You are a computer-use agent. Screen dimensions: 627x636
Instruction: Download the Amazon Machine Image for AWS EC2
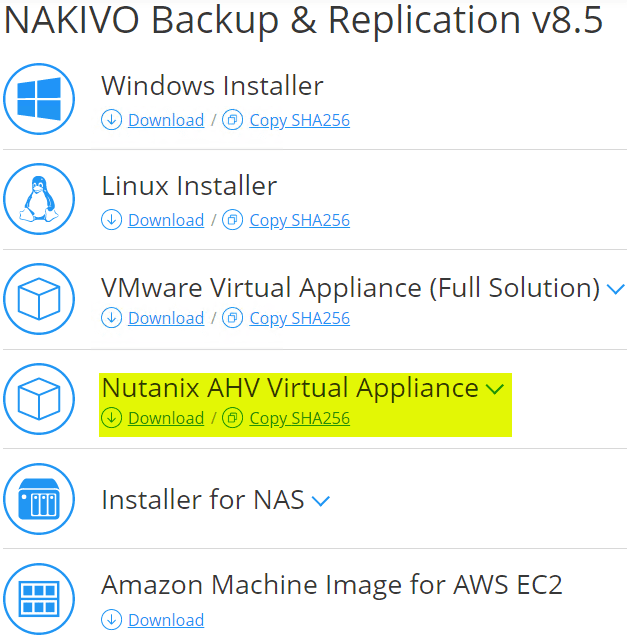(x=165, y=620)
